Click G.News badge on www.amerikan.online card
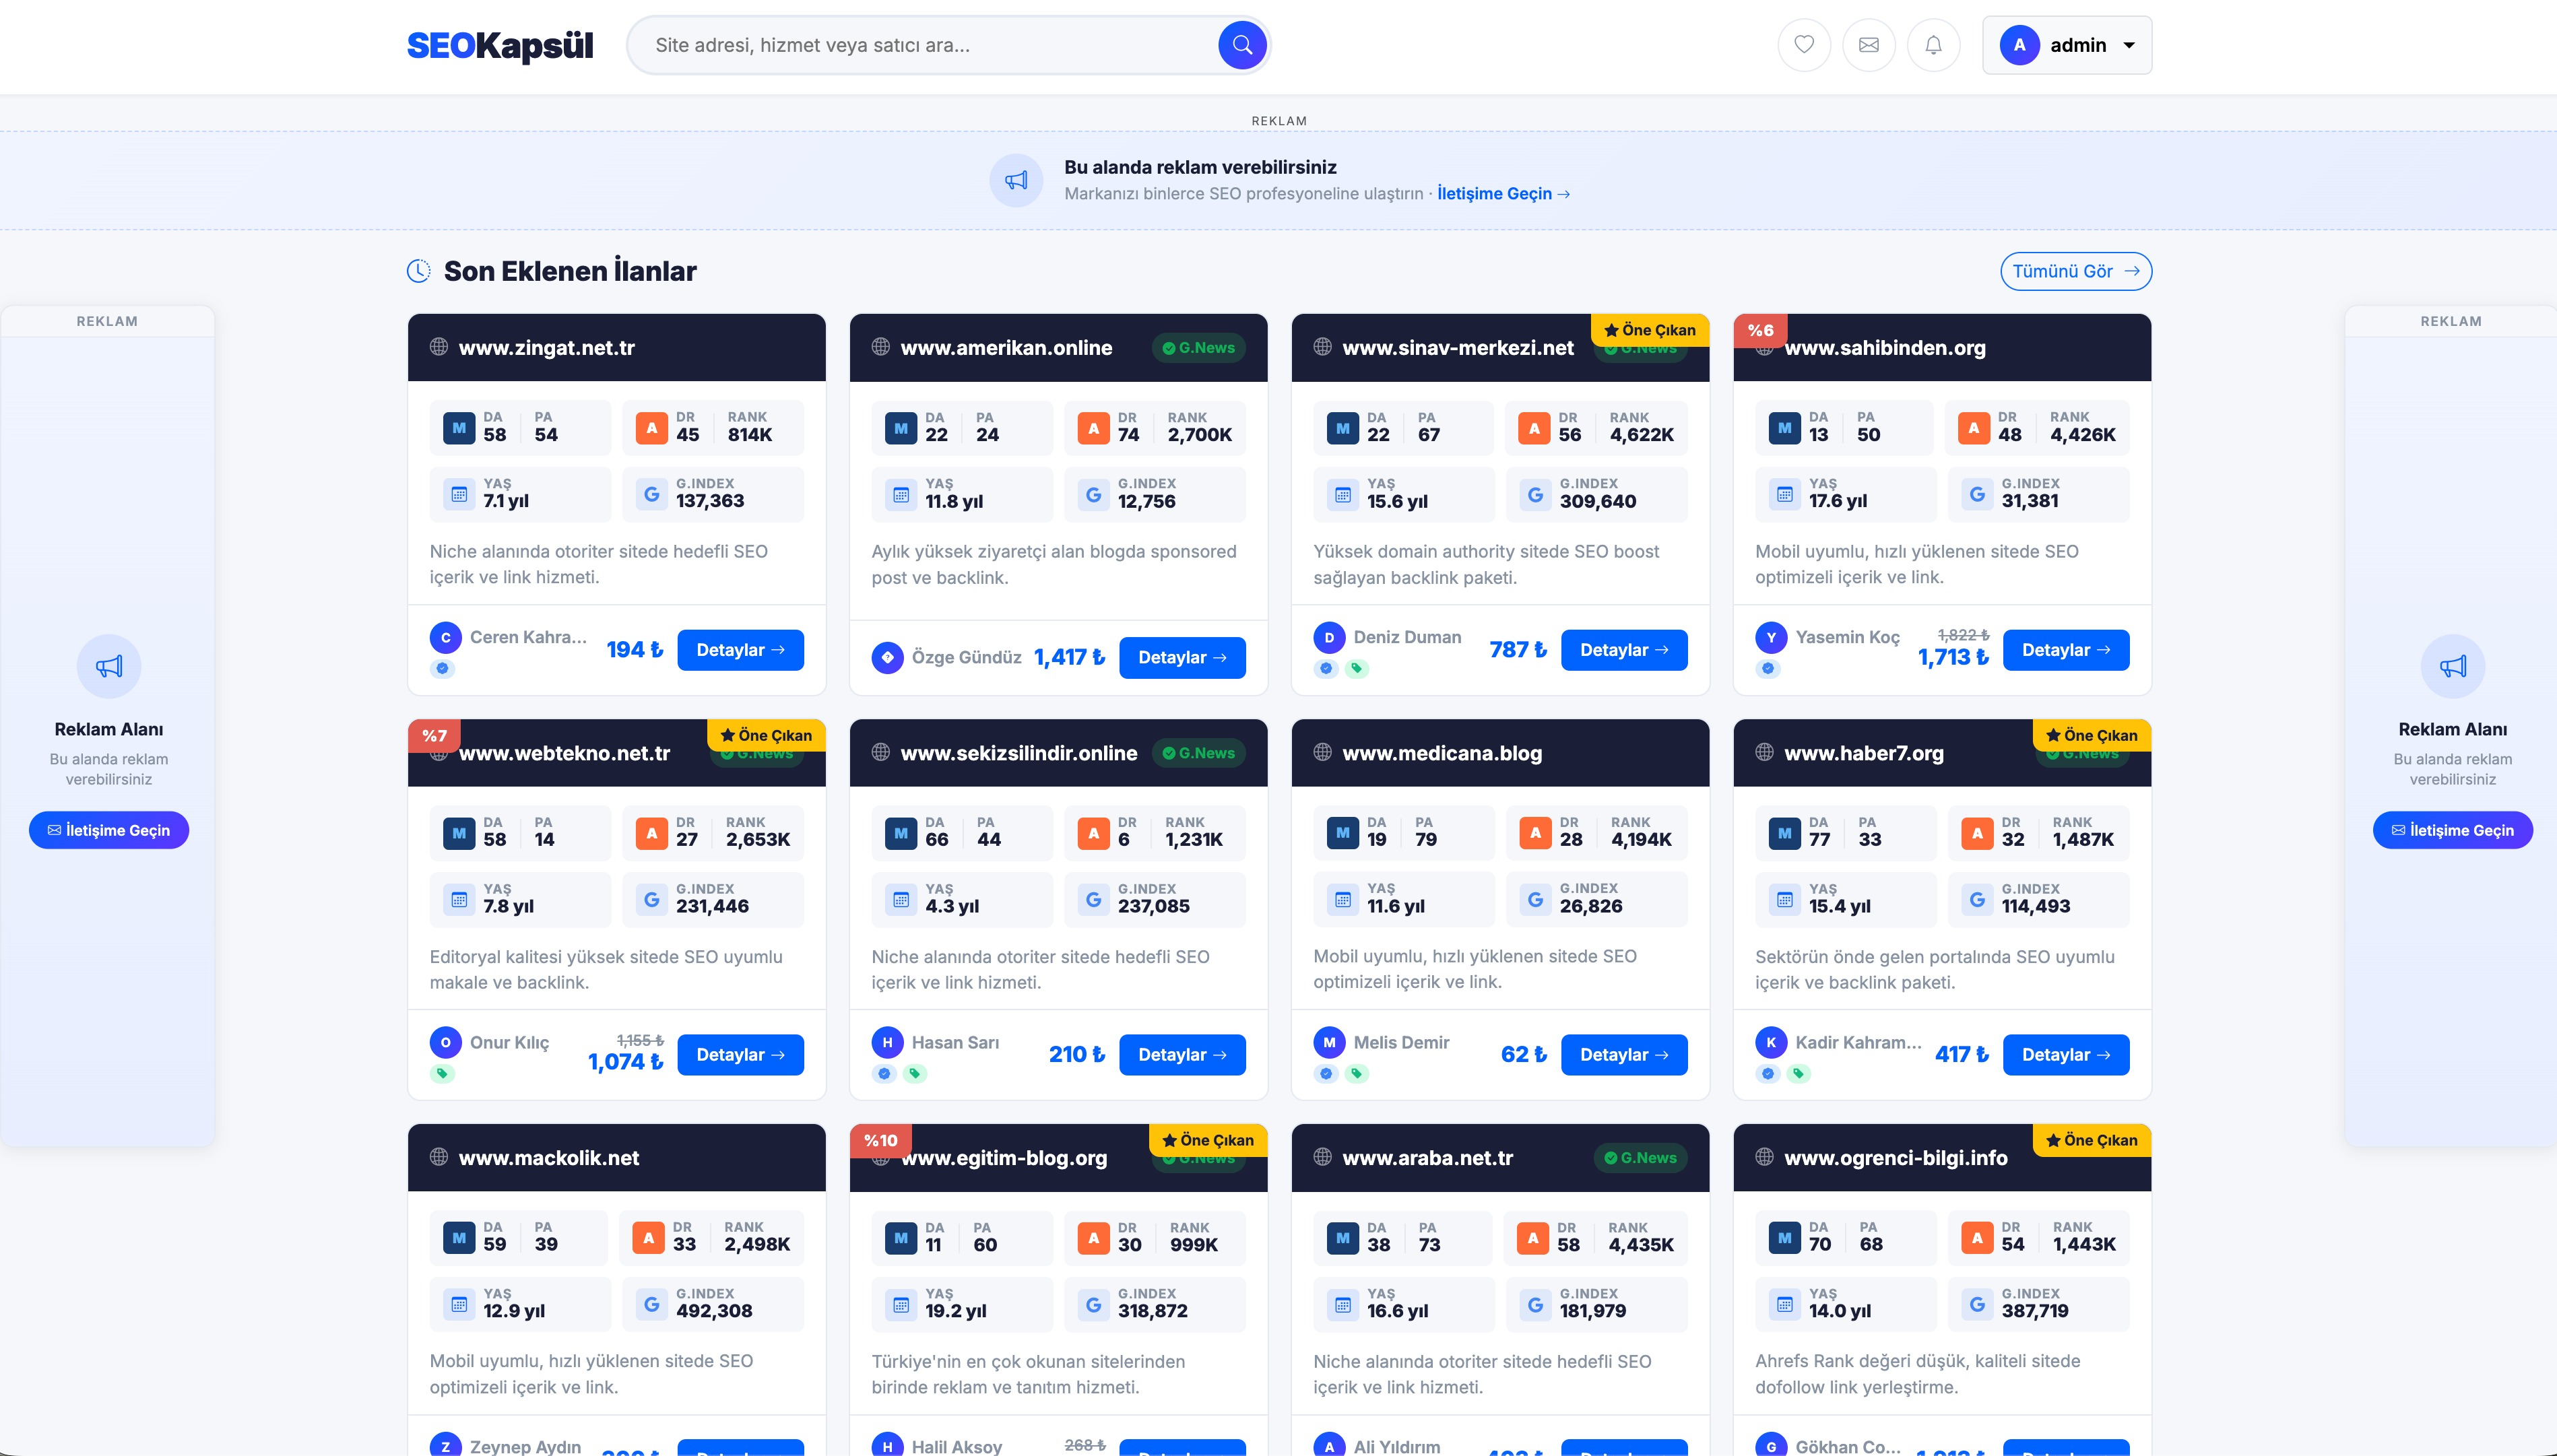Image resolution: width=2557 pixels, height=1456 pixels. [x=1198, y=348]
